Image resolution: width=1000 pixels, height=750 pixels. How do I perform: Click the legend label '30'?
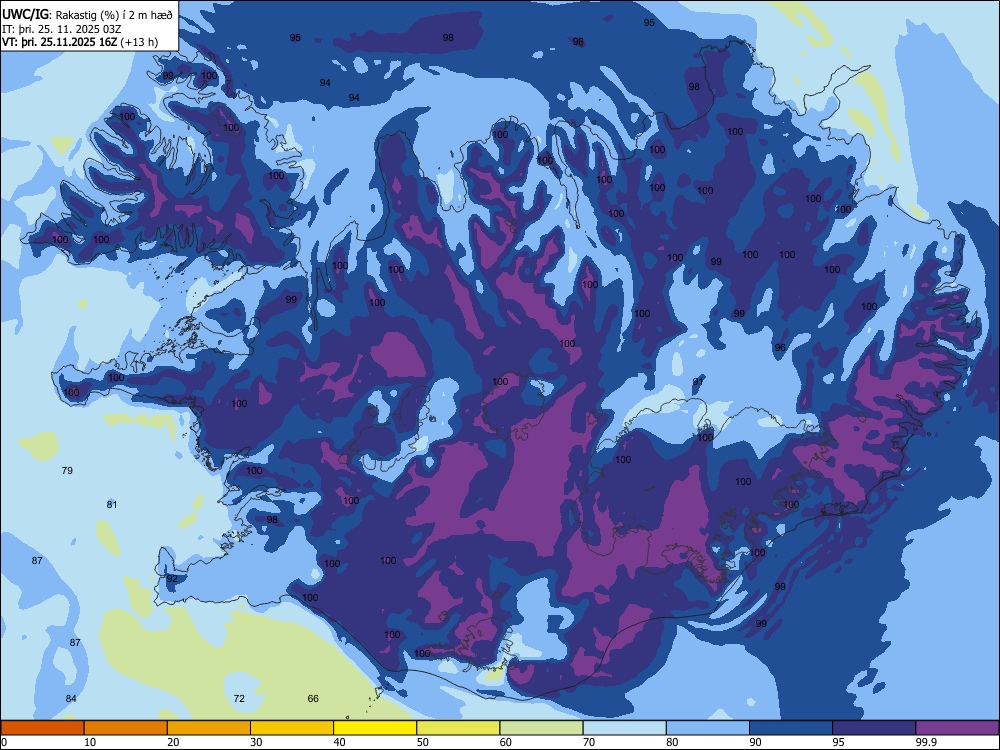click(x=256, y=742)
